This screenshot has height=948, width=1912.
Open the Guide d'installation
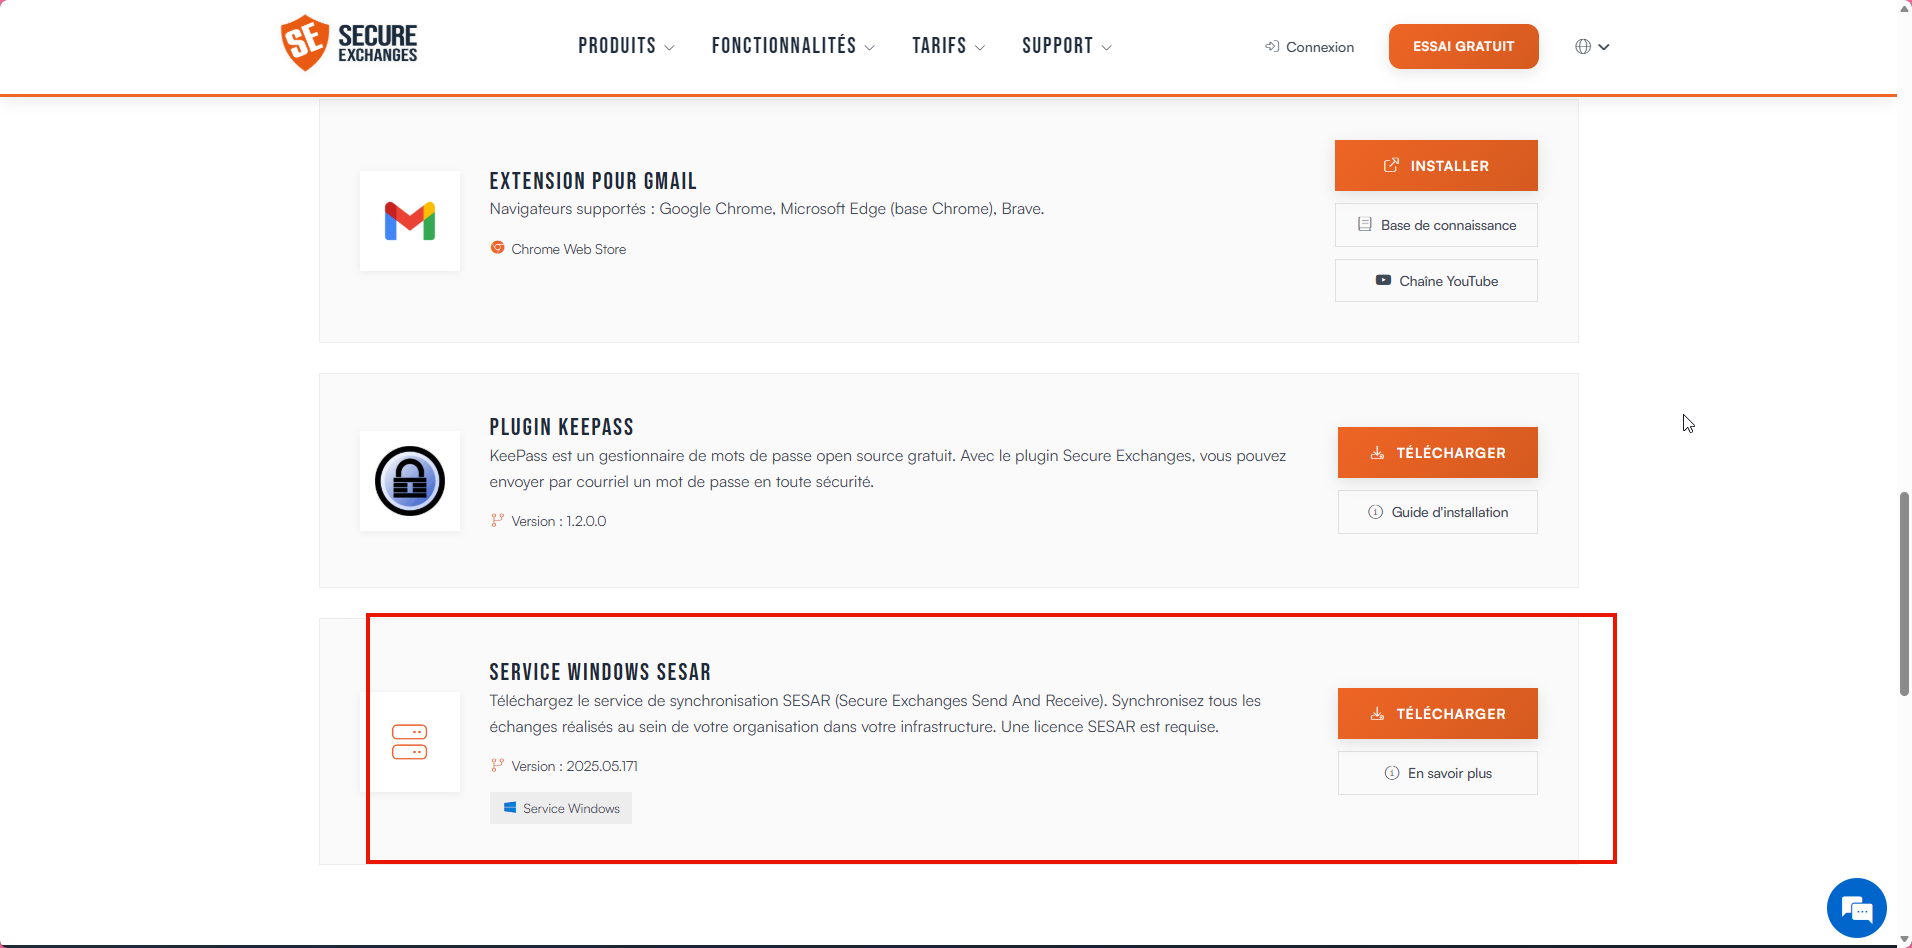tap(1437, 512)
